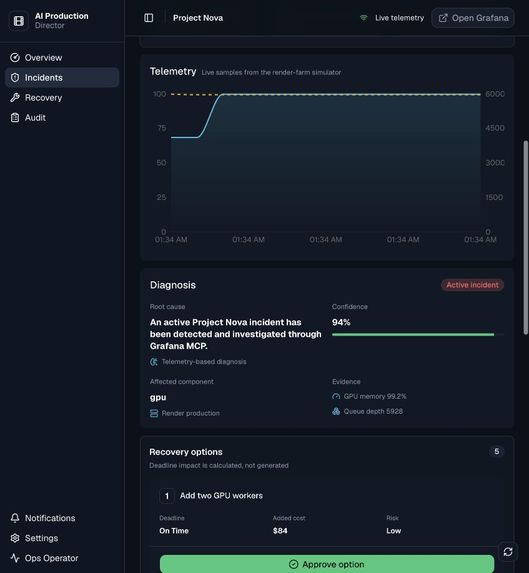The width and height of the screenshot is (529, 573).
Task: Click the check circle icon in Approve option
Action: point(293,564)
